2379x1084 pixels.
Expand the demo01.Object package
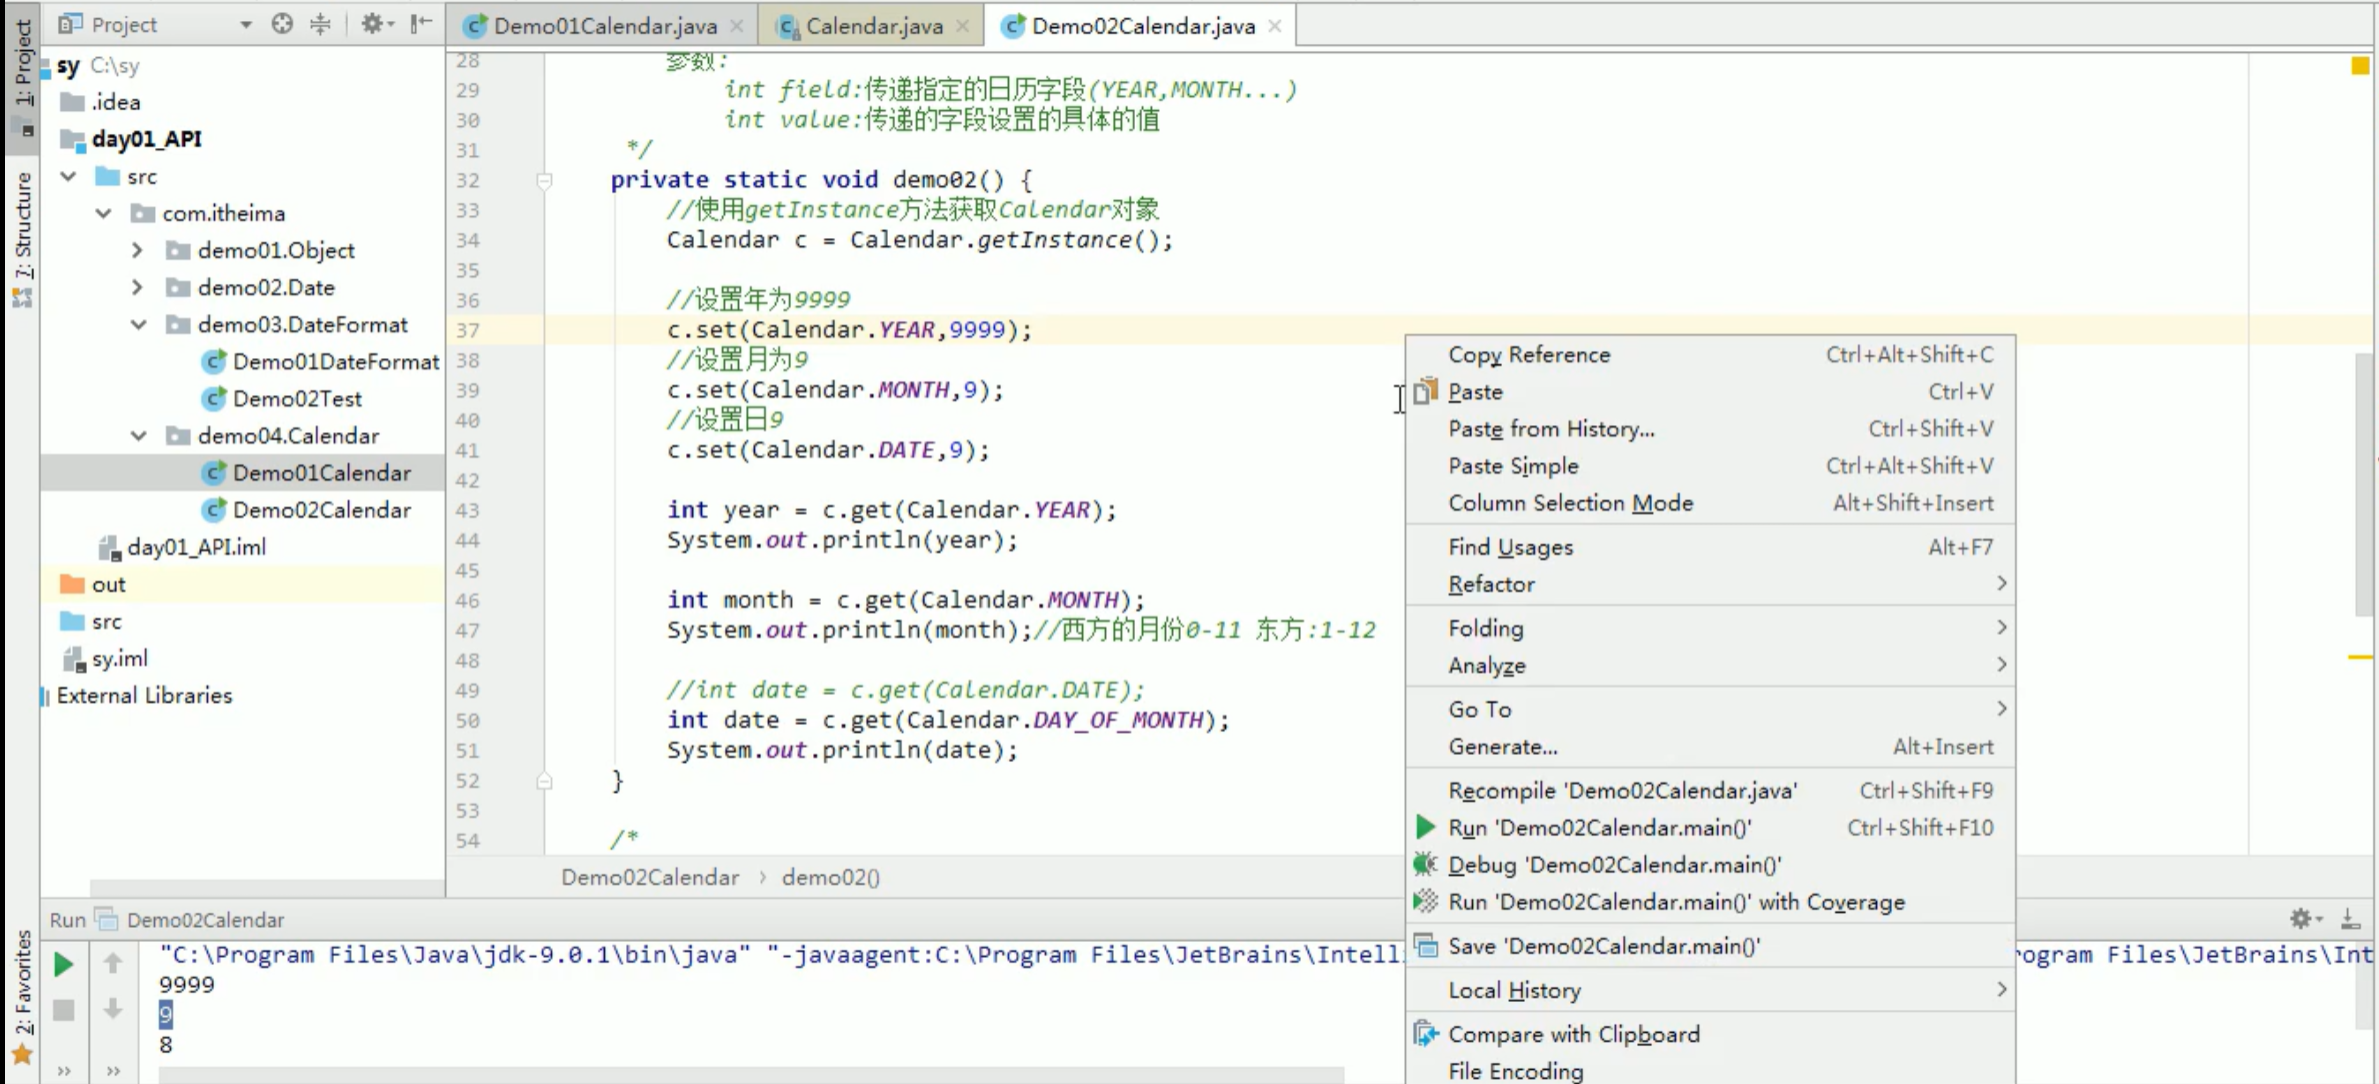pos(138,250)
